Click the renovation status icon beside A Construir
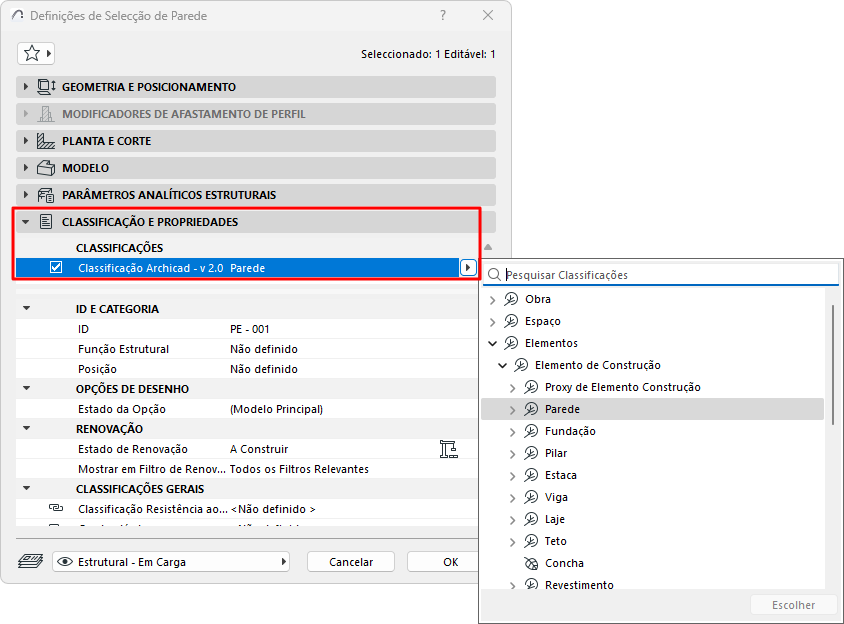 pos(448,449)
